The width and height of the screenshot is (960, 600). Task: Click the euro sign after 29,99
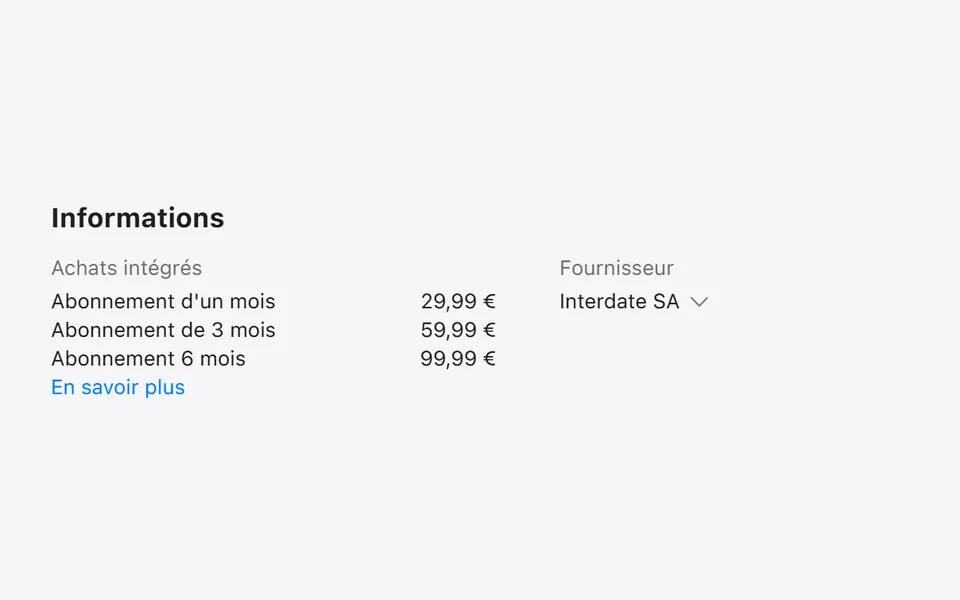pos(489,301)
